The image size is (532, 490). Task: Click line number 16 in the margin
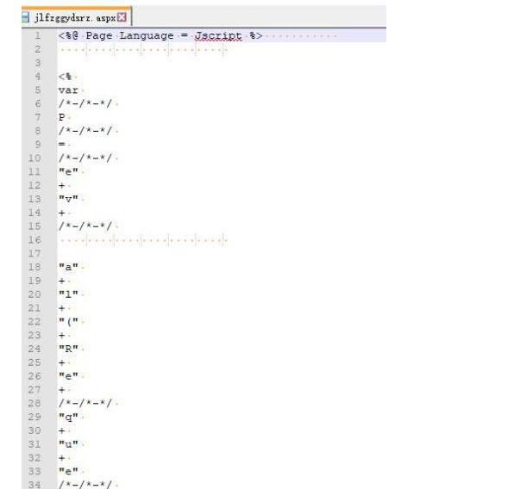tap(35, 240)
